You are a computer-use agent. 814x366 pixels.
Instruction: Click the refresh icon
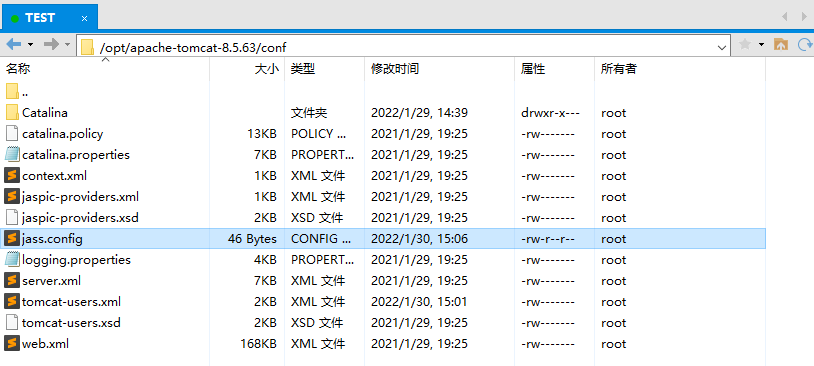click(x=806, y=45)
